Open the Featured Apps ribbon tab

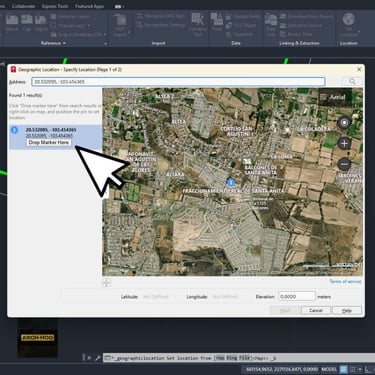click(89, 6)
